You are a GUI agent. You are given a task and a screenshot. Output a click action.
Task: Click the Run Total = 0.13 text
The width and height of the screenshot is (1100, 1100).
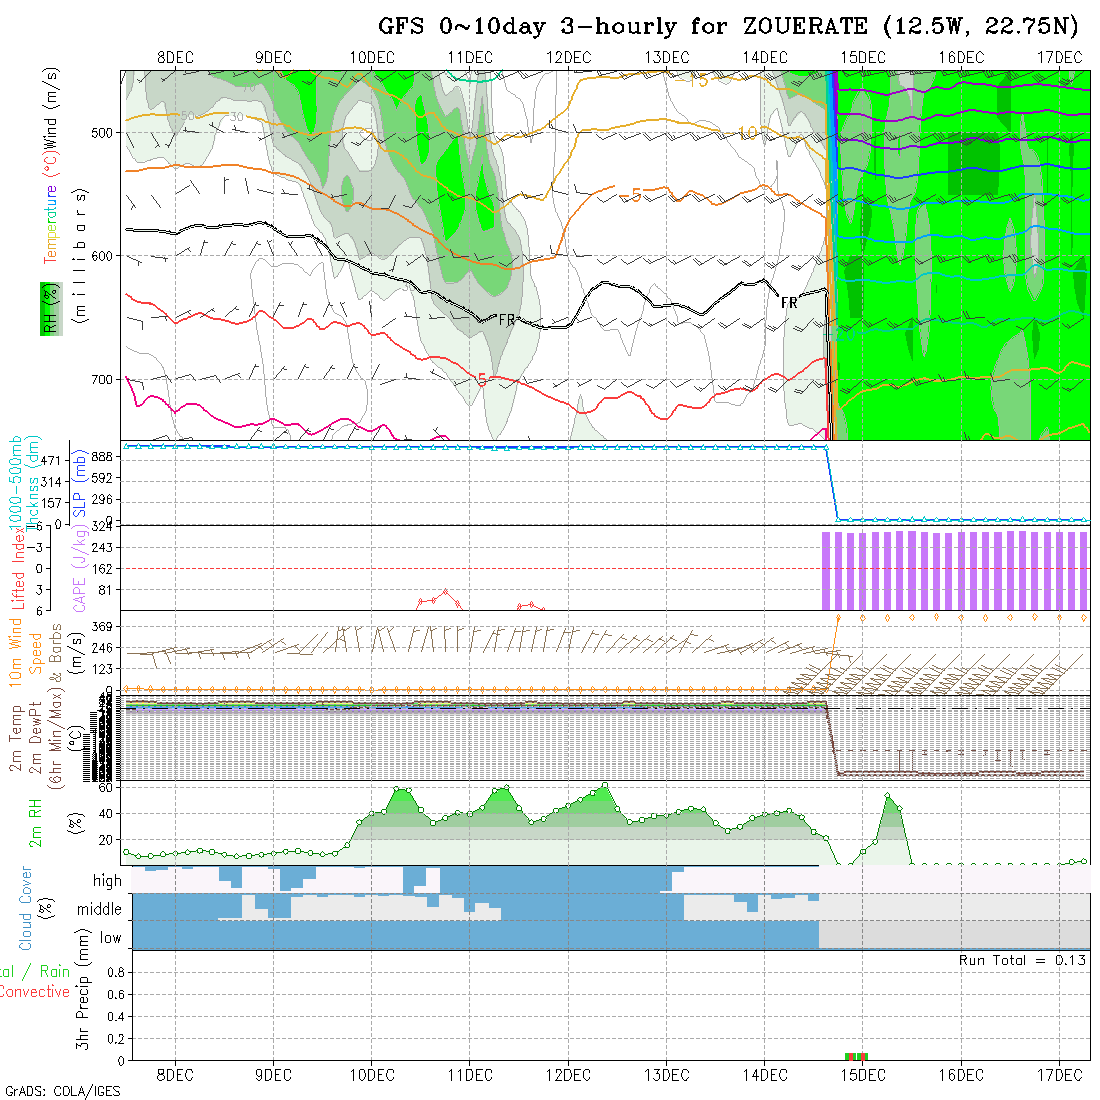click(x=1022, y=960)
